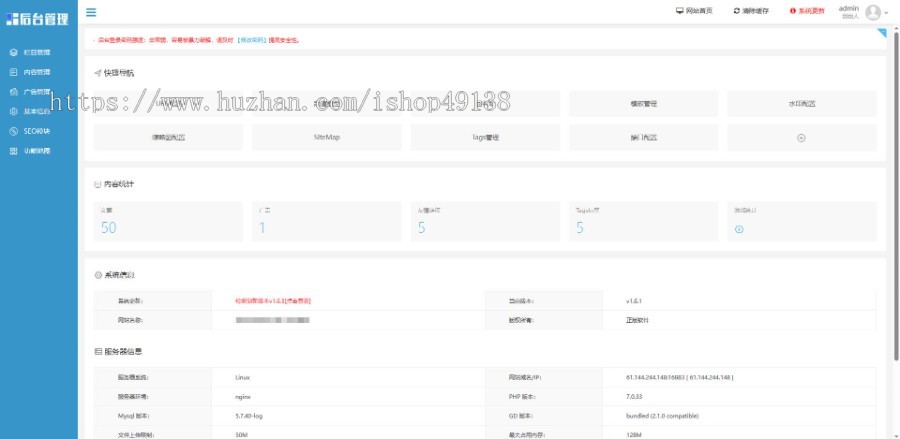Click the admin username text
900x439 pixels.
[849, 8]
